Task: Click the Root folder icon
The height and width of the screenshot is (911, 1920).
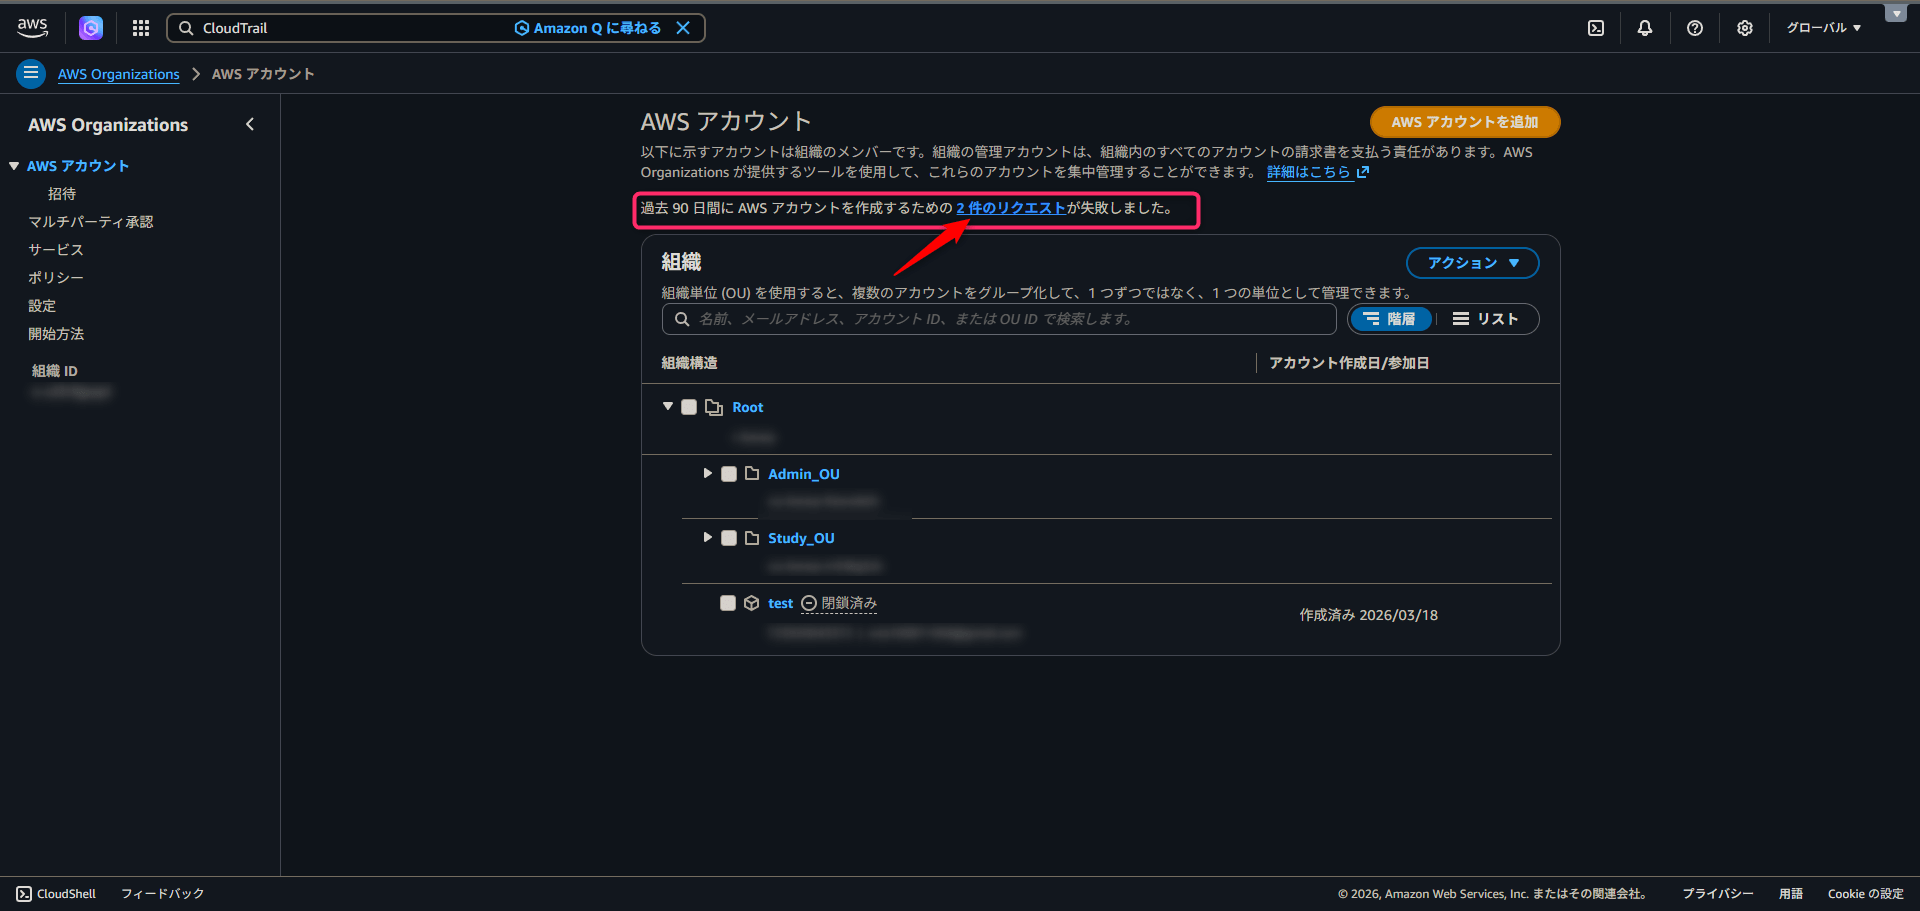Action: coord(714,407)
